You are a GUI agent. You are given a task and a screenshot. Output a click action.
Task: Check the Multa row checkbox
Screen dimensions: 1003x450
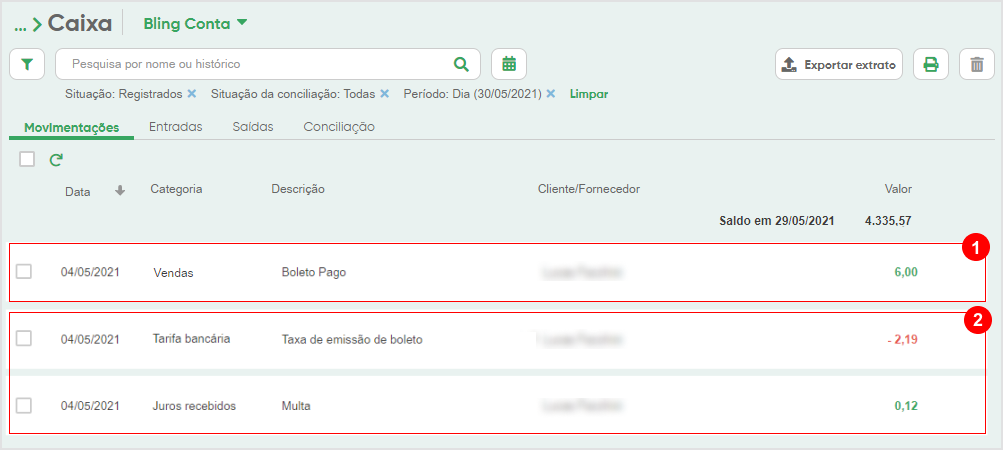click(x=24, y=405)
